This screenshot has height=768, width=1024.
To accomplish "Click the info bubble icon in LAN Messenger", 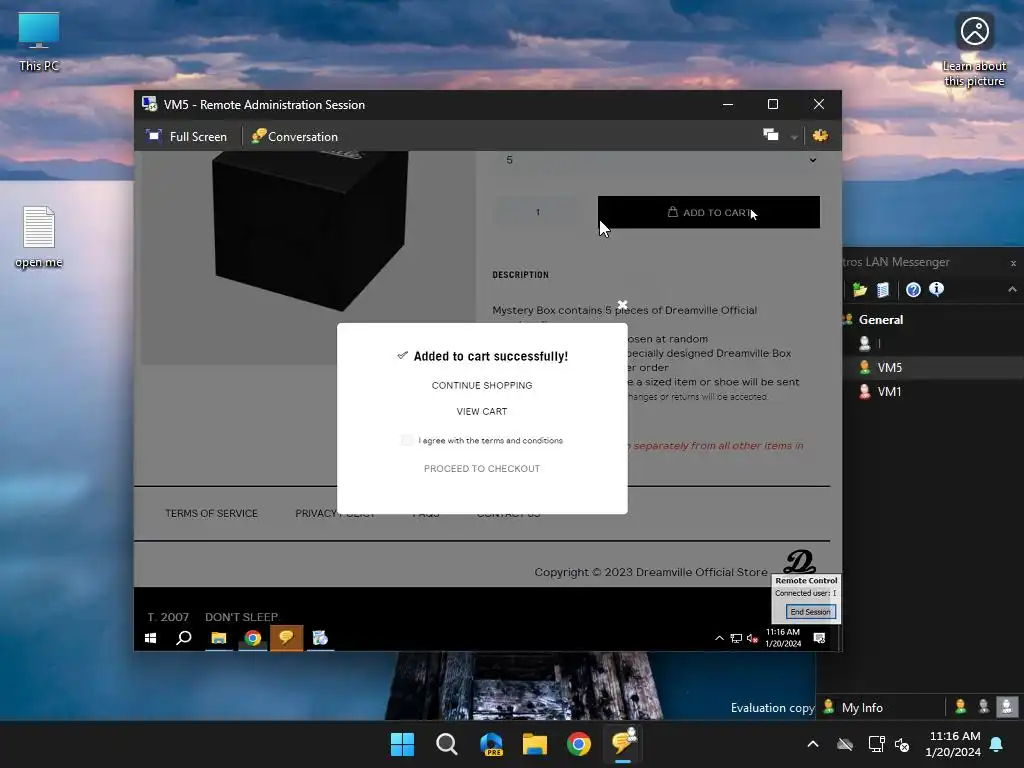I will coord(936,289).
